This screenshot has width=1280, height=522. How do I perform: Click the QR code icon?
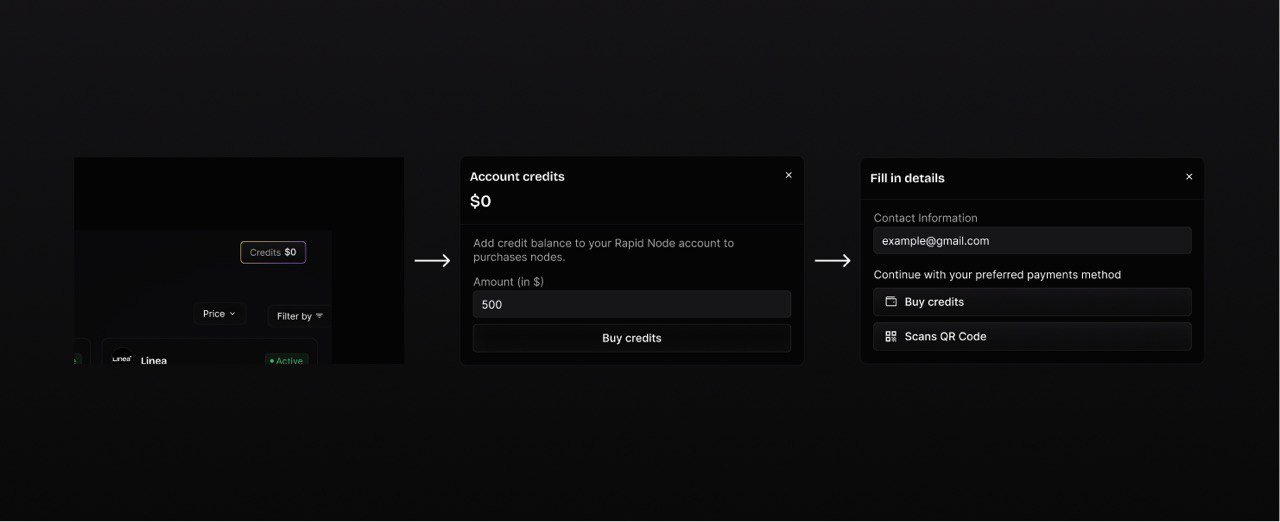[x=891, y=336]
